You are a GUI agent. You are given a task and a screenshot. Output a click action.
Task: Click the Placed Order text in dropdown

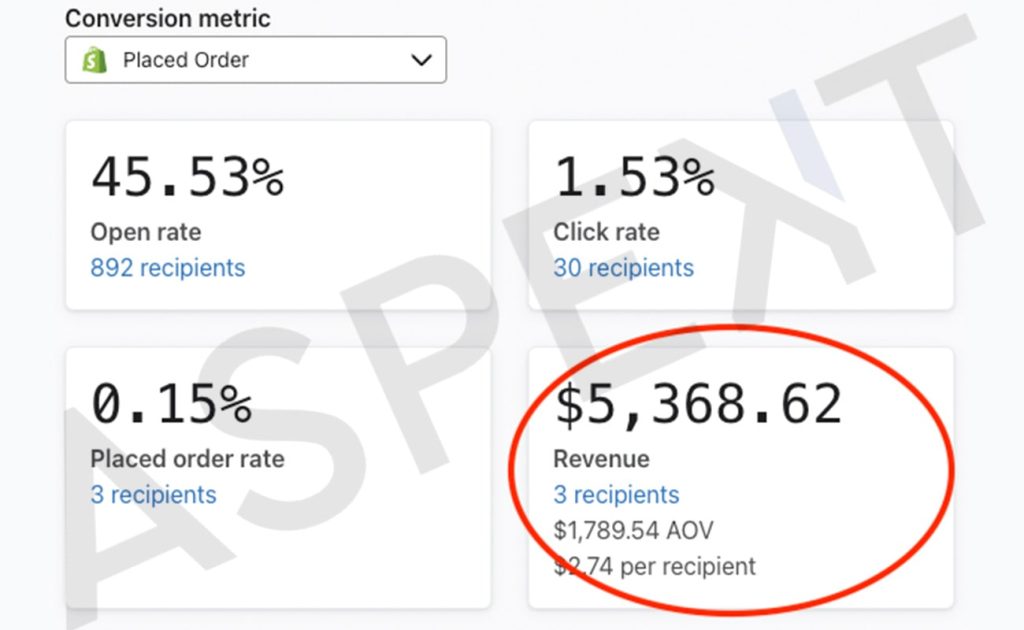[x=186, y=60]
